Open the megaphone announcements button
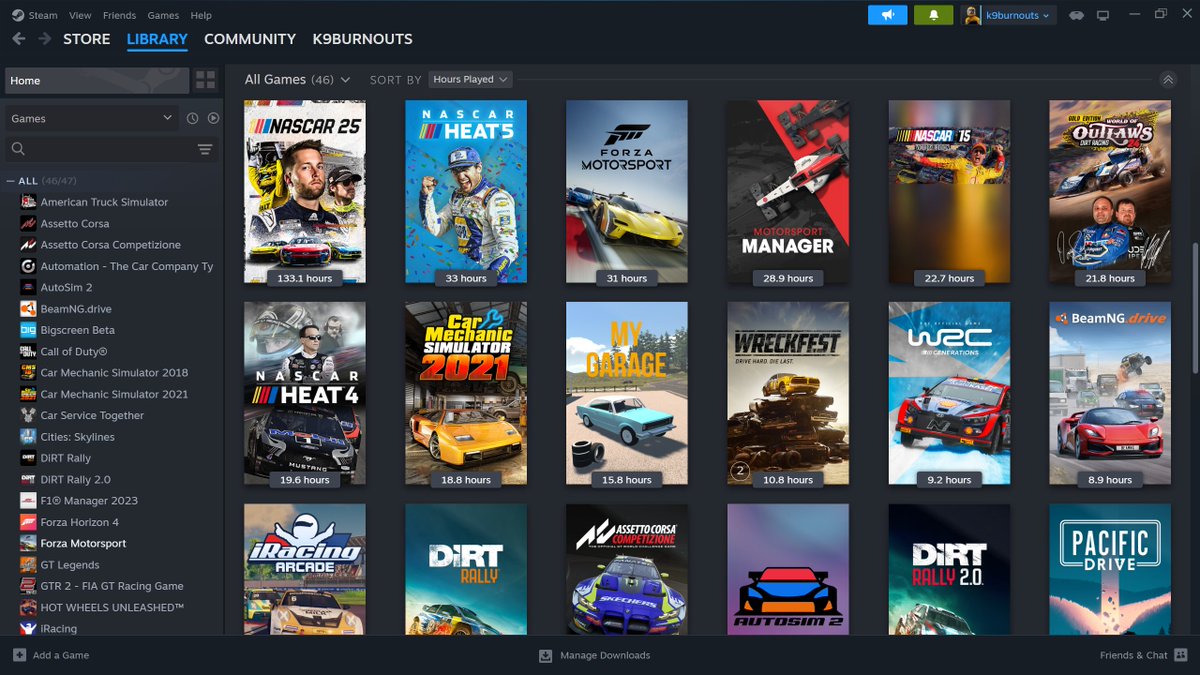This screenshot has height=675, width=1200. [x=887, y=15]
